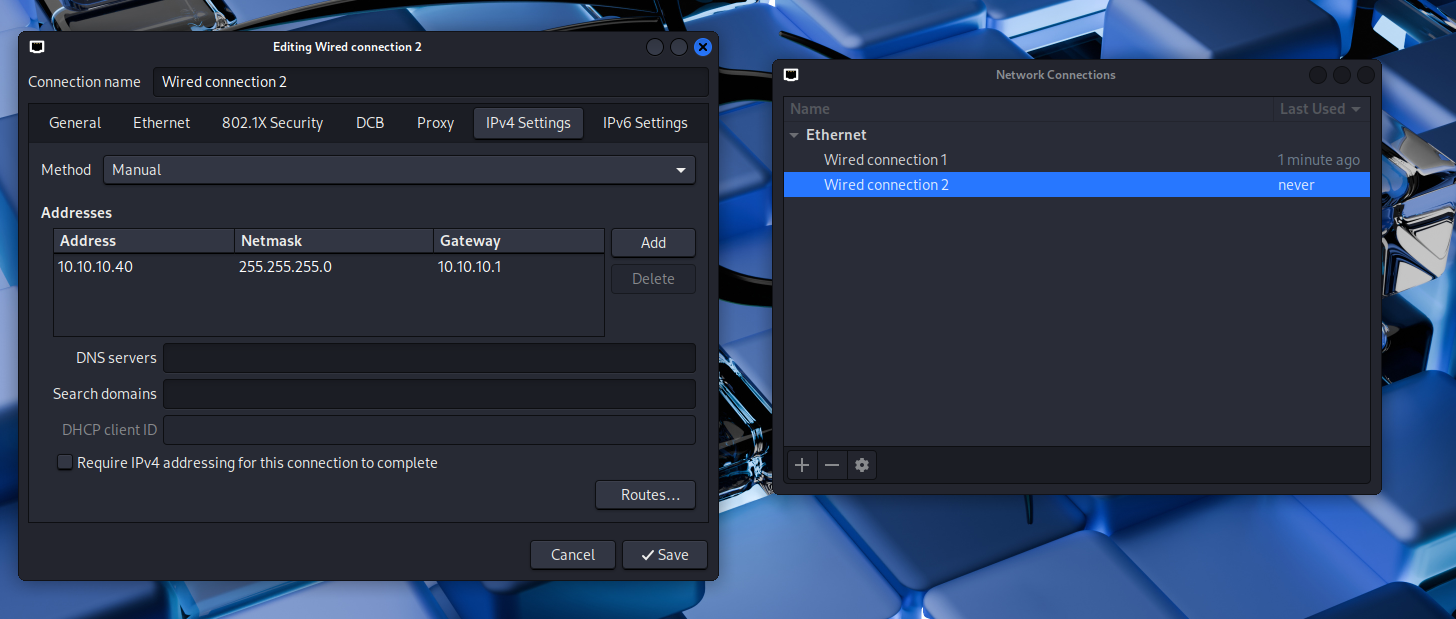The height and width of the screenshot is (619, 1456).
Task: Click the Network Connections window title icon
Action: point(791,75)
